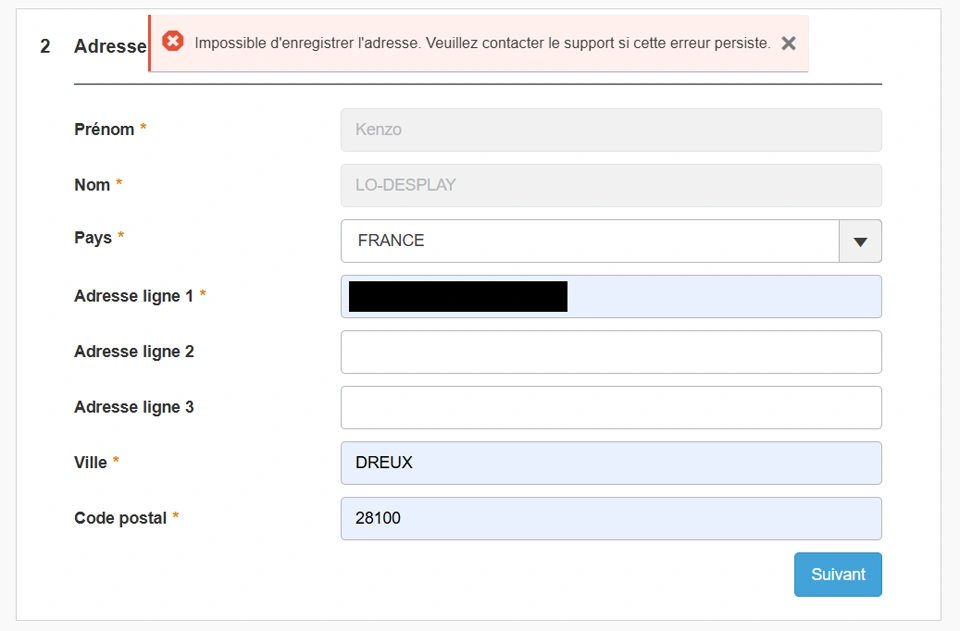Click the Ville field containing DREUX
The height and width of the screenshot is (631, 960).
tap(611, 463)
